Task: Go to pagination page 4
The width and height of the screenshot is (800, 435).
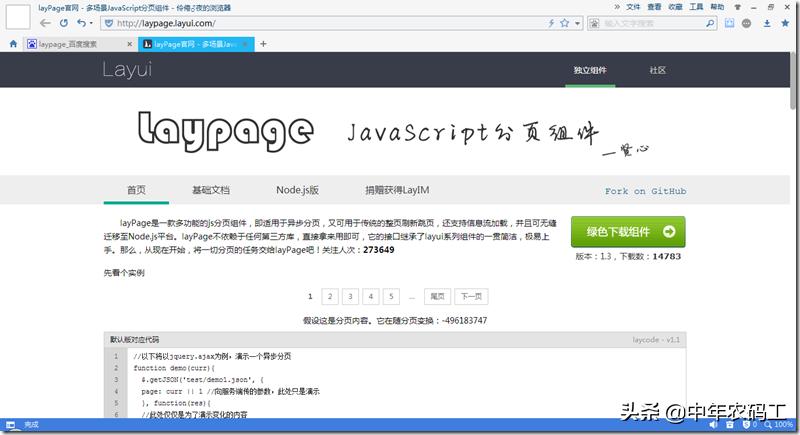Action: [x=371, y=296]
